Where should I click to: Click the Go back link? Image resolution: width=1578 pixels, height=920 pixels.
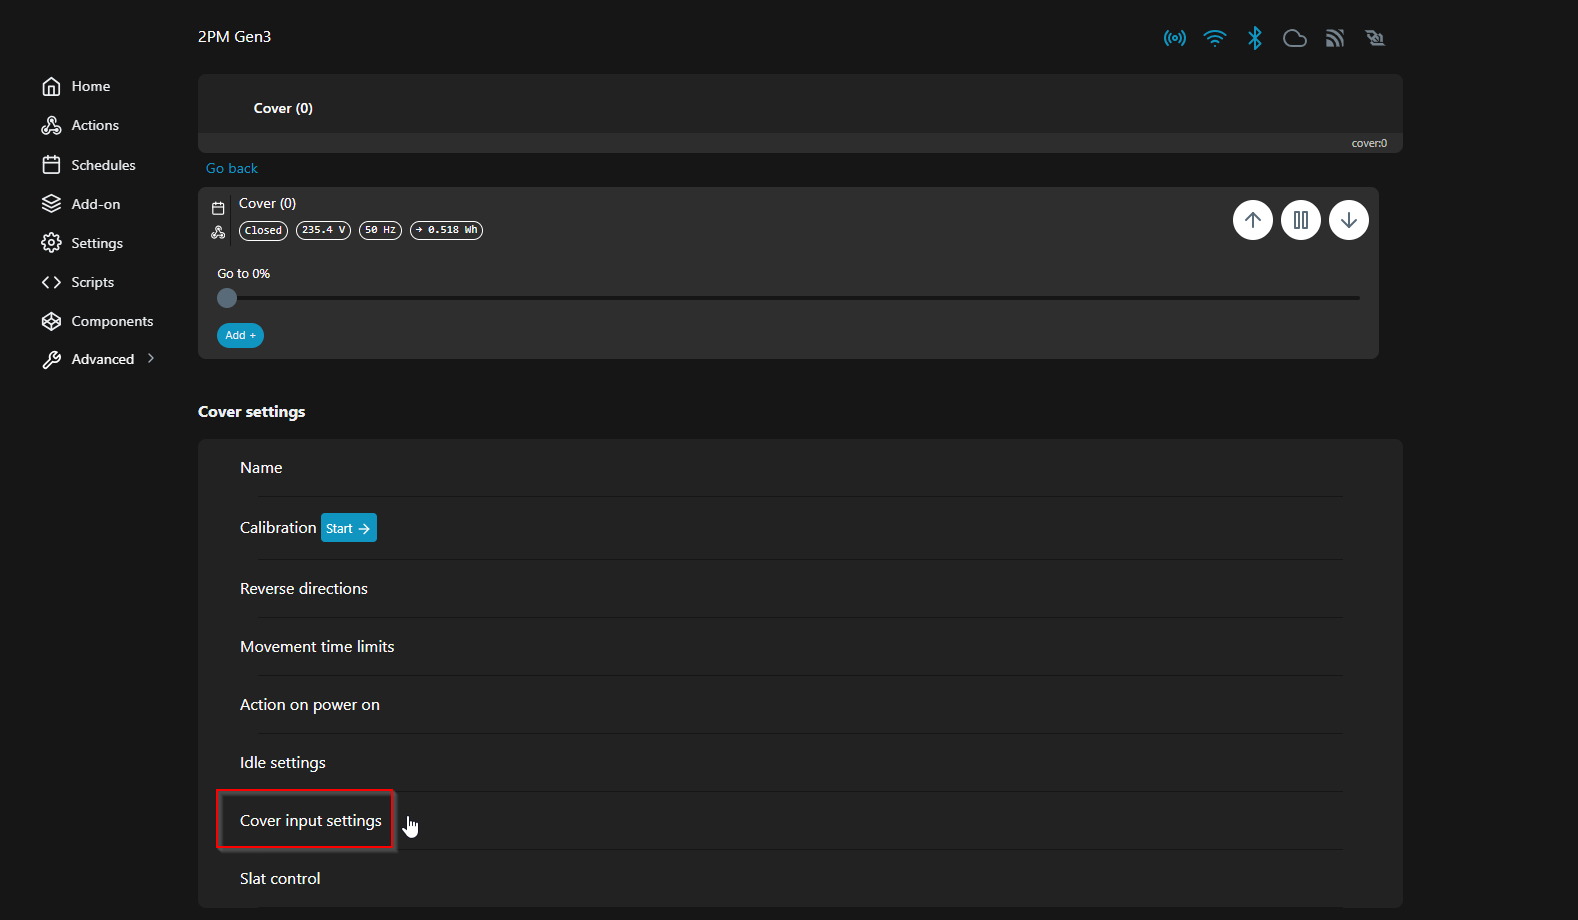pyautogui.click(x=231, y=168)
